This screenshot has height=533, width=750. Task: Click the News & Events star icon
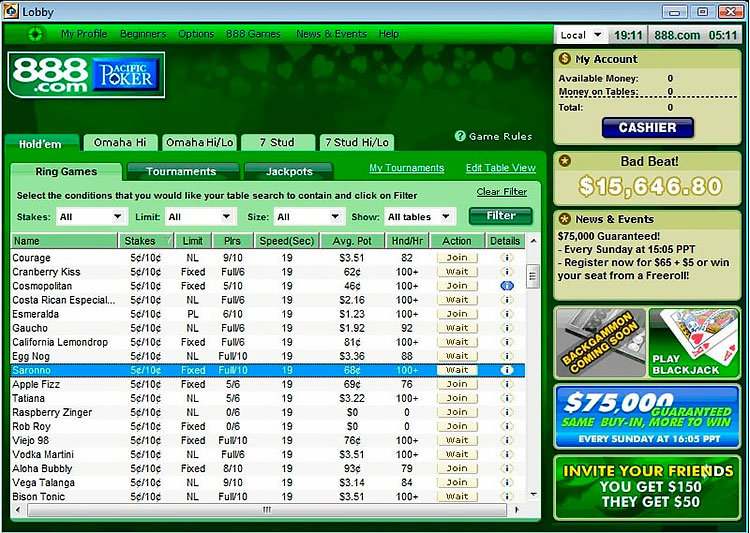click(x=564, y=219)
